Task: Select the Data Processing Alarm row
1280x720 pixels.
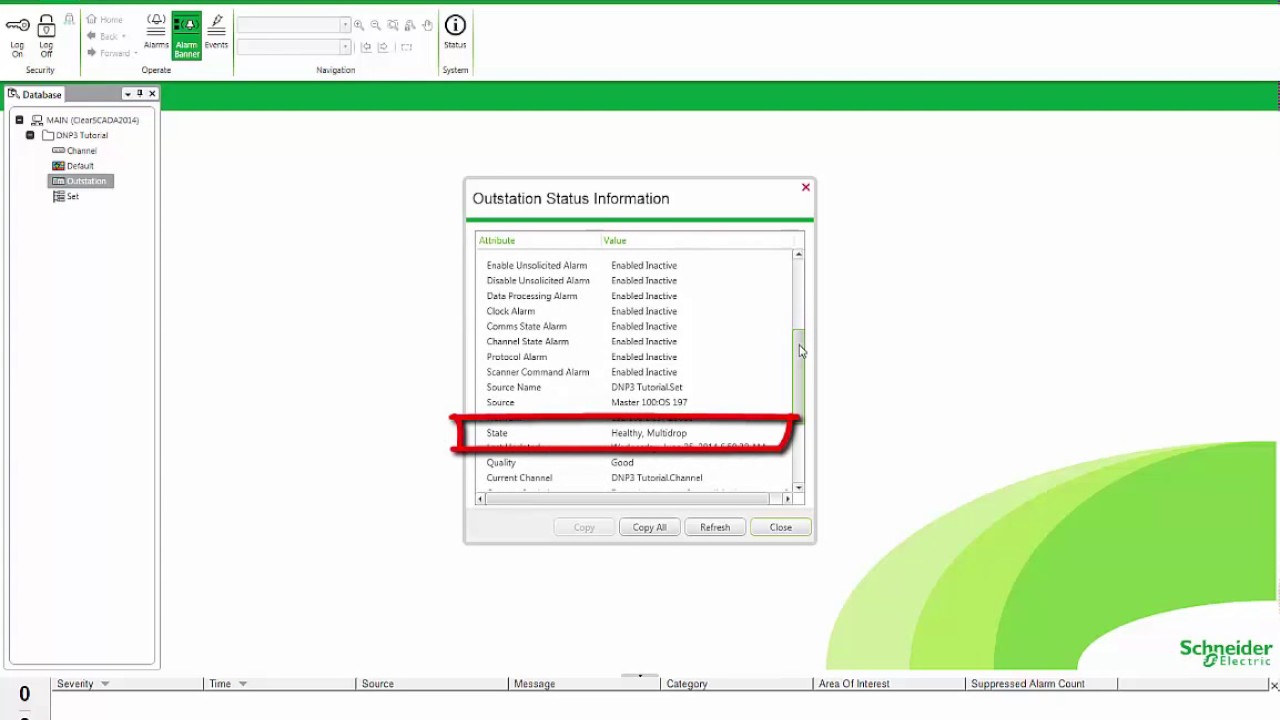Action: 634,296
